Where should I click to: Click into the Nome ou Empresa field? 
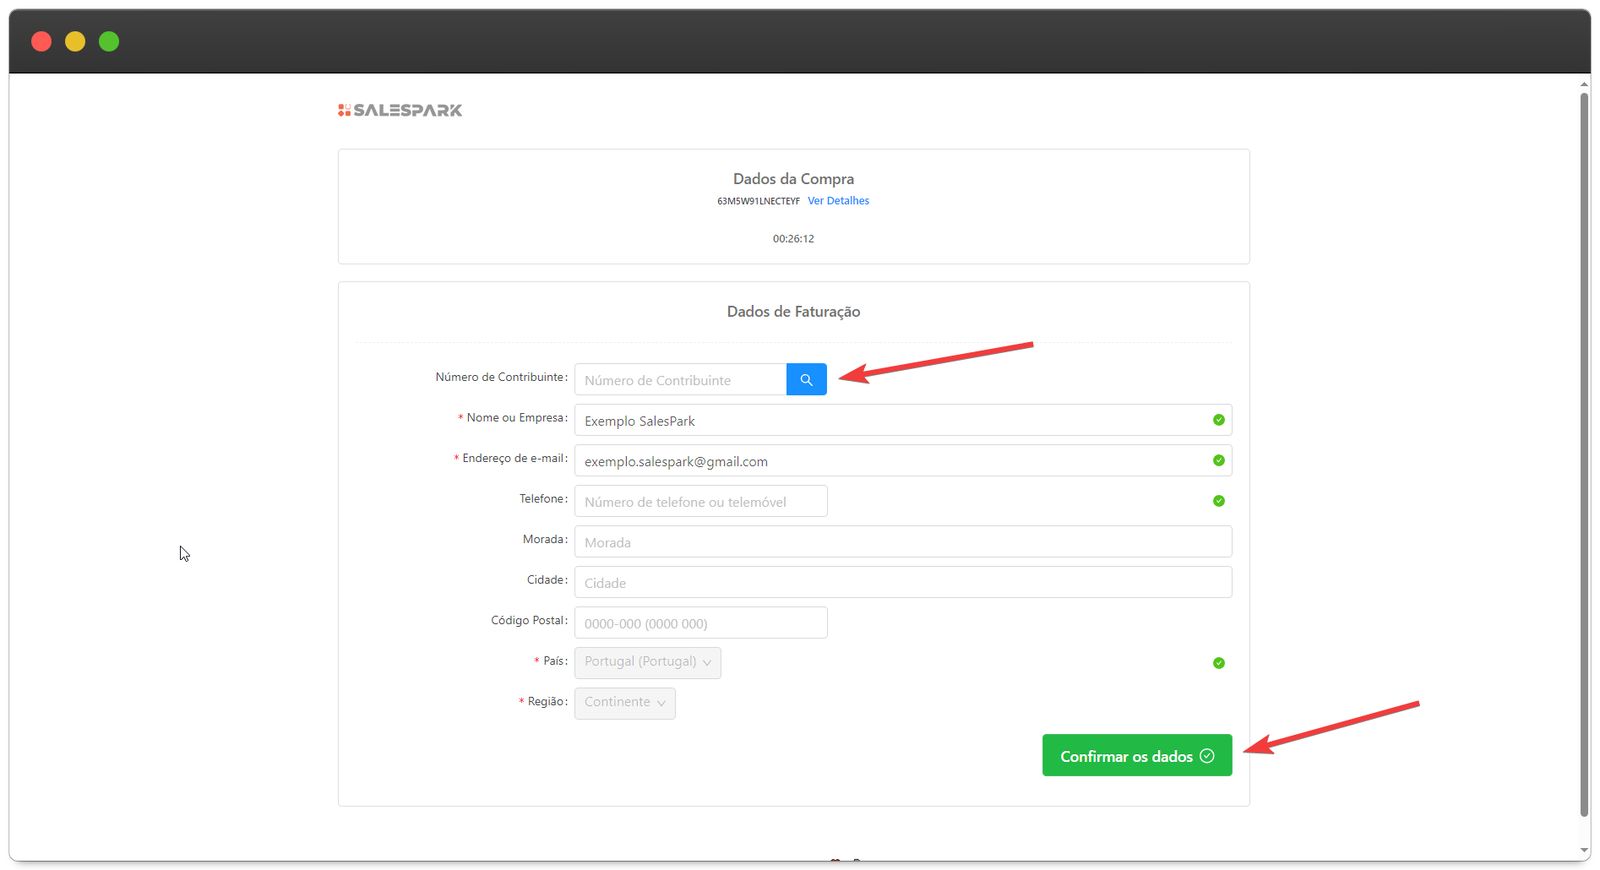[x=890, y=420]
